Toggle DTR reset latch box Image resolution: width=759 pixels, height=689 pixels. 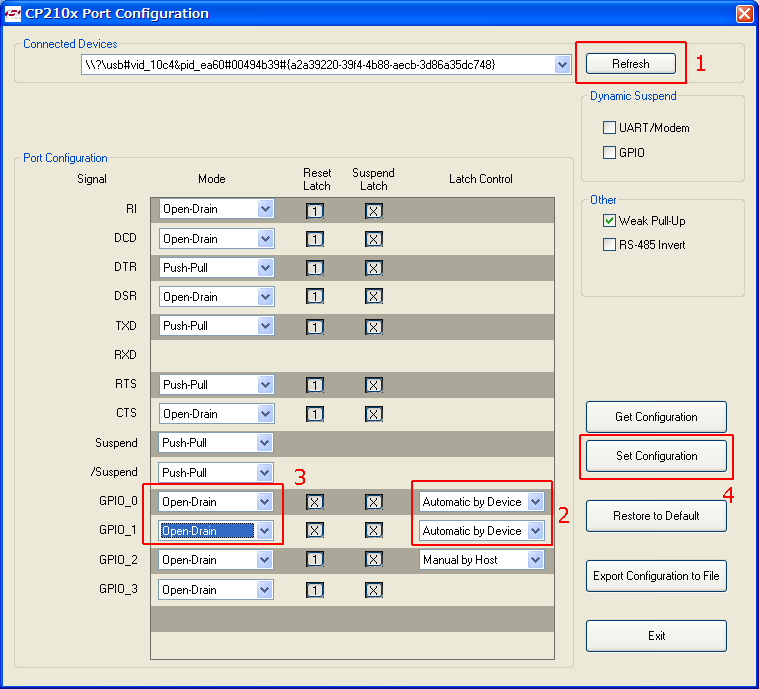315,268
